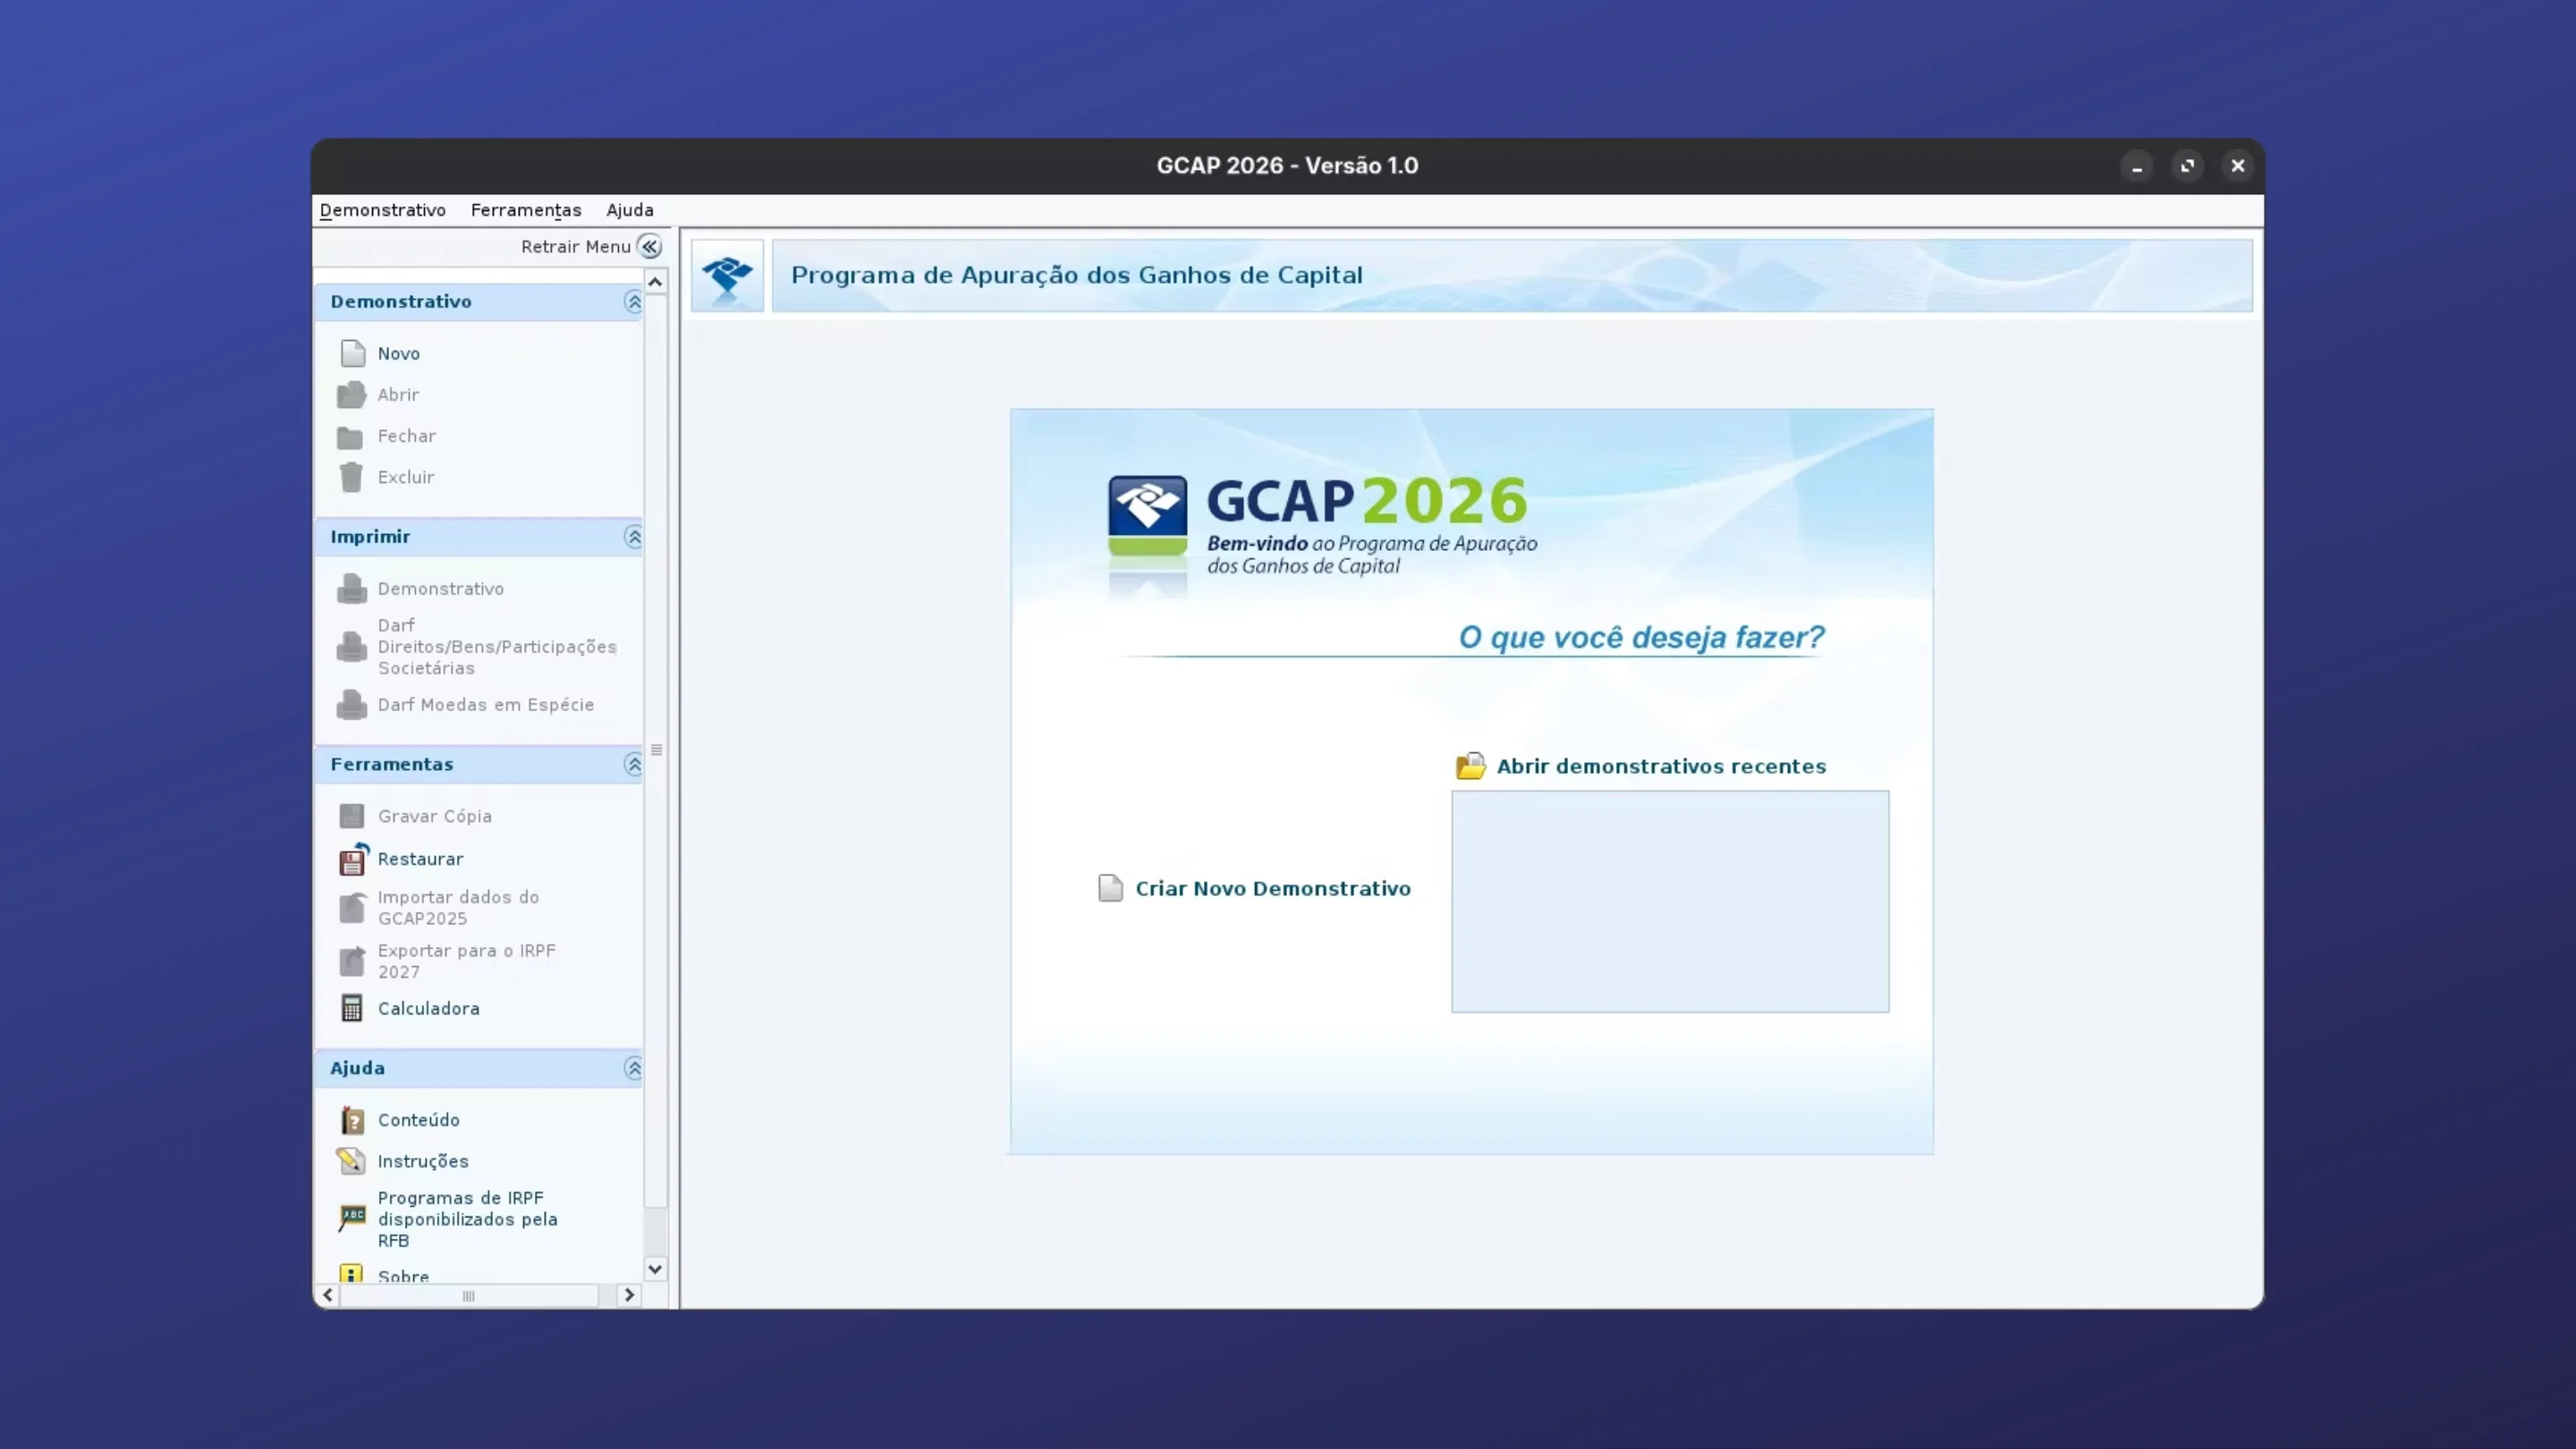Select the Novo document icon
The image size is (2576, 1449).
[352, 353]
